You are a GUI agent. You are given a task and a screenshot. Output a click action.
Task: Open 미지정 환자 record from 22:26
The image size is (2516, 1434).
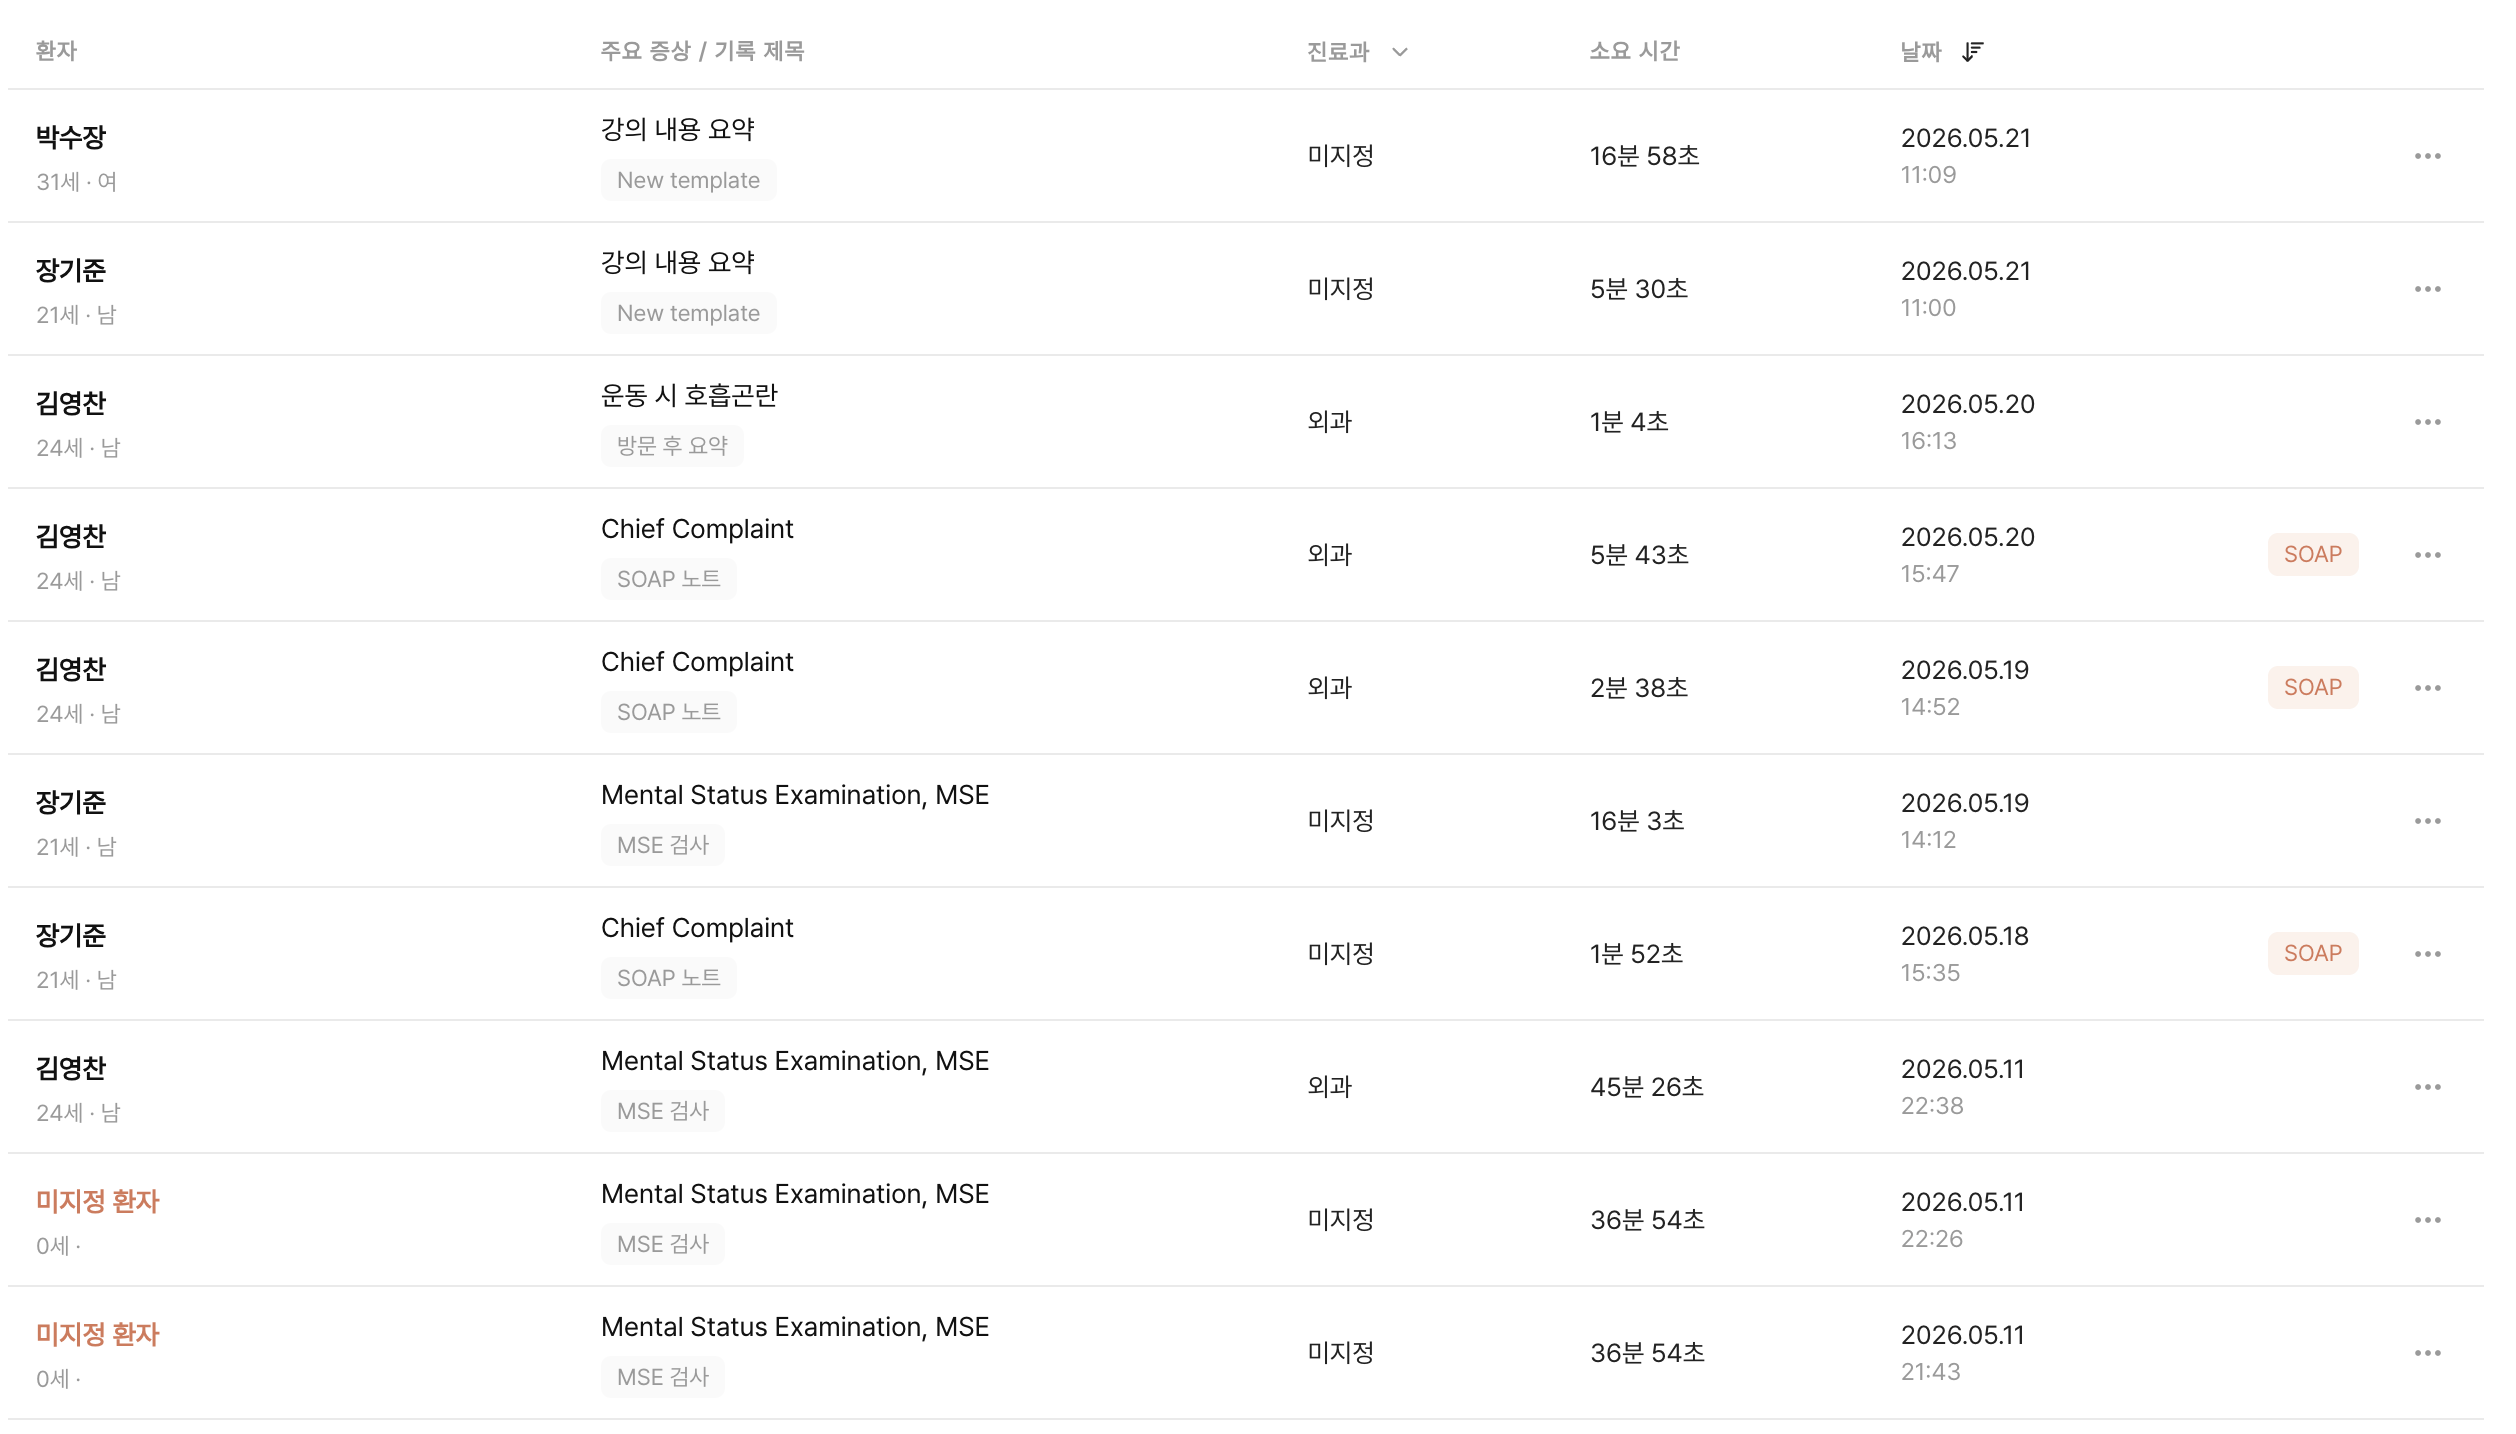pyautogui.click(x=97, y=1201)
